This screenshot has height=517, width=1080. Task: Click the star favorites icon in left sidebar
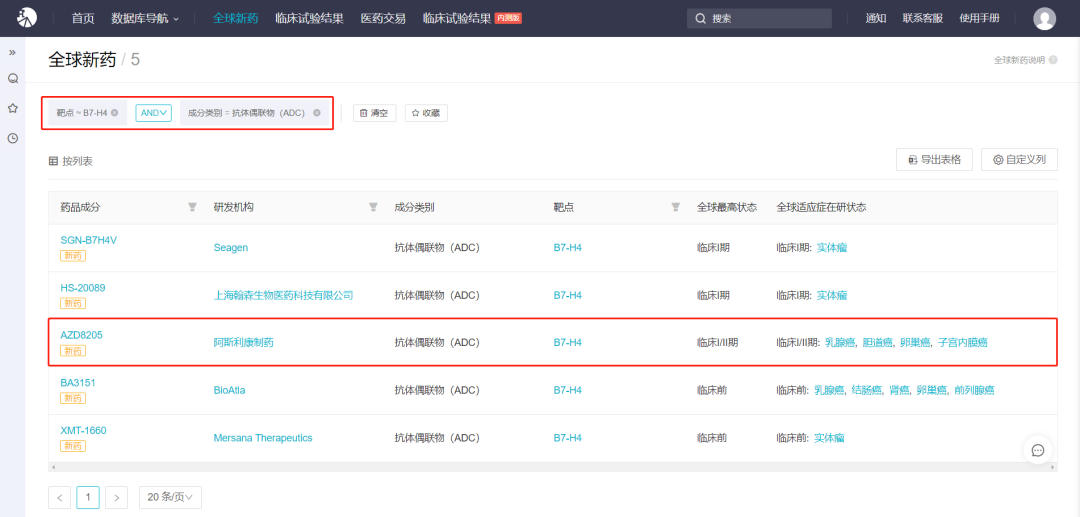click(x=13, y=108)
